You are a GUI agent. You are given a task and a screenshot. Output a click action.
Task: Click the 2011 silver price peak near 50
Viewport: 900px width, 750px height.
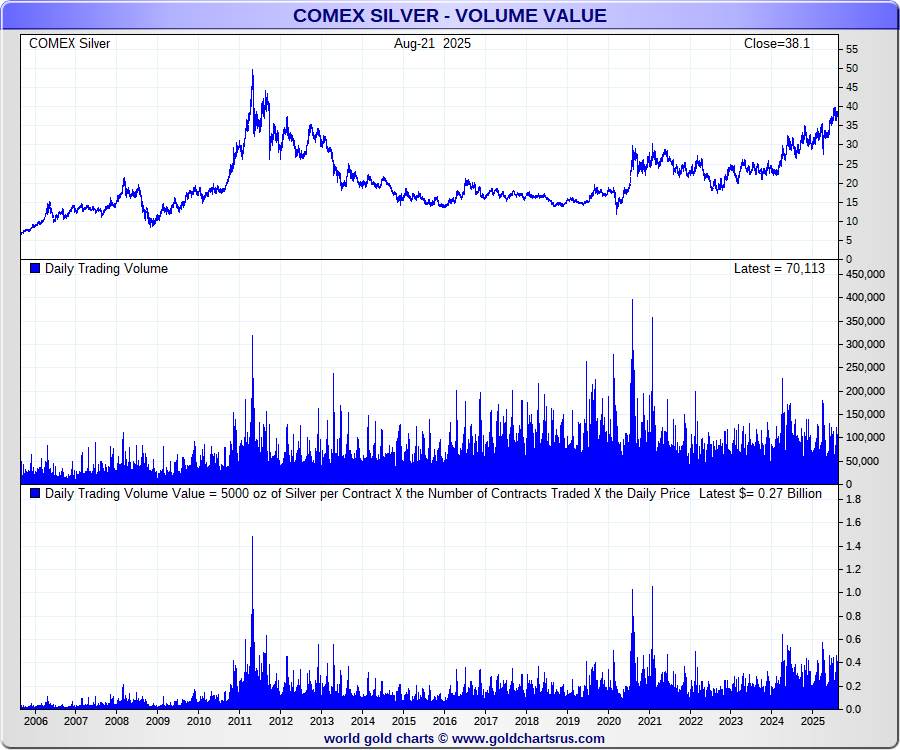pos(253,71)
